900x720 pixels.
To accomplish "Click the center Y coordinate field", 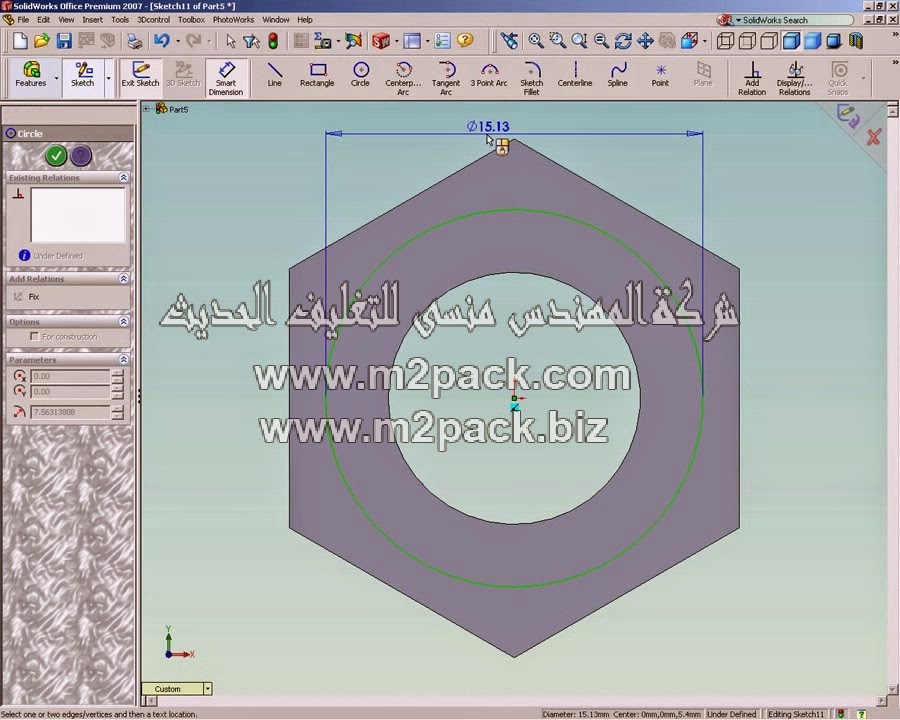I will point(70,392).
